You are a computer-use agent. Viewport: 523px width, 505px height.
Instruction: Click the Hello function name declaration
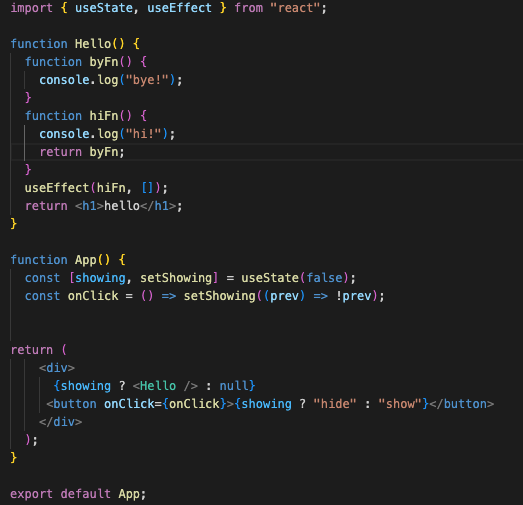(93, 44)
